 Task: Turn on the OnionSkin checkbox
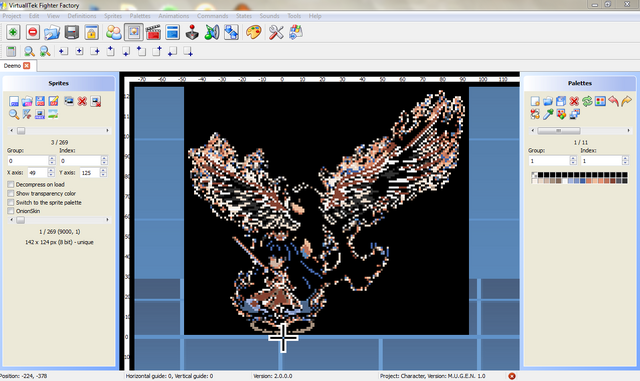click(11, 211)
